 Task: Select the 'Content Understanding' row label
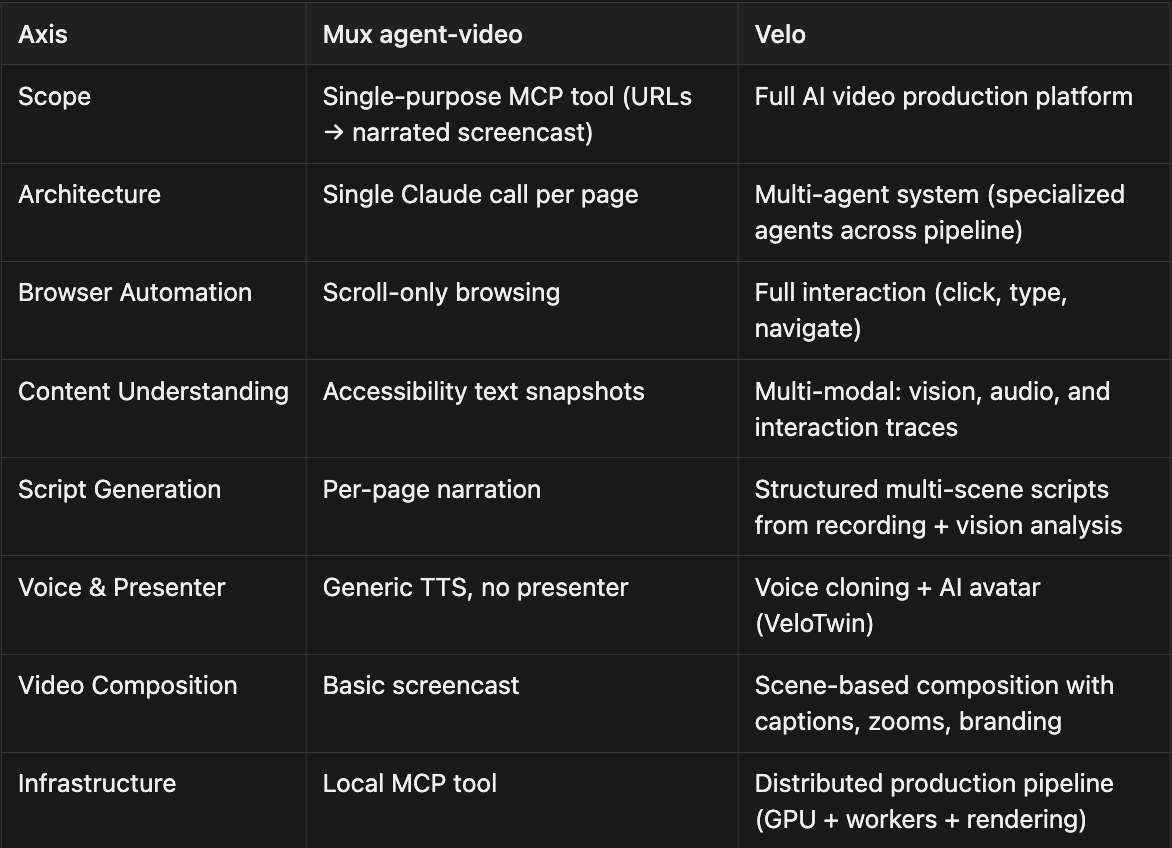pos(153,391)
